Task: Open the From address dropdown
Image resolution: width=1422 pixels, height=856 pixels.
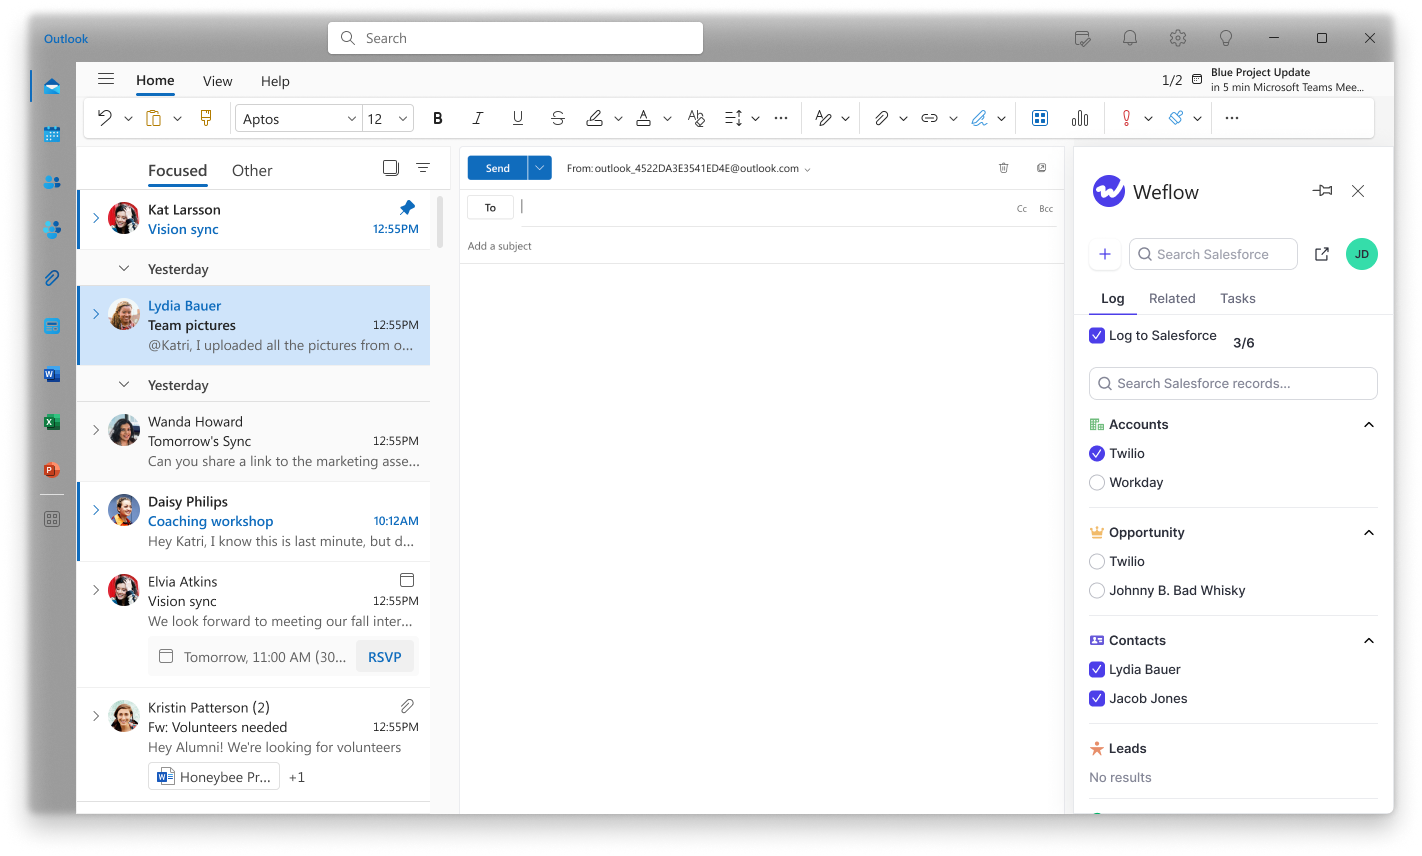Action: [807, 169]
